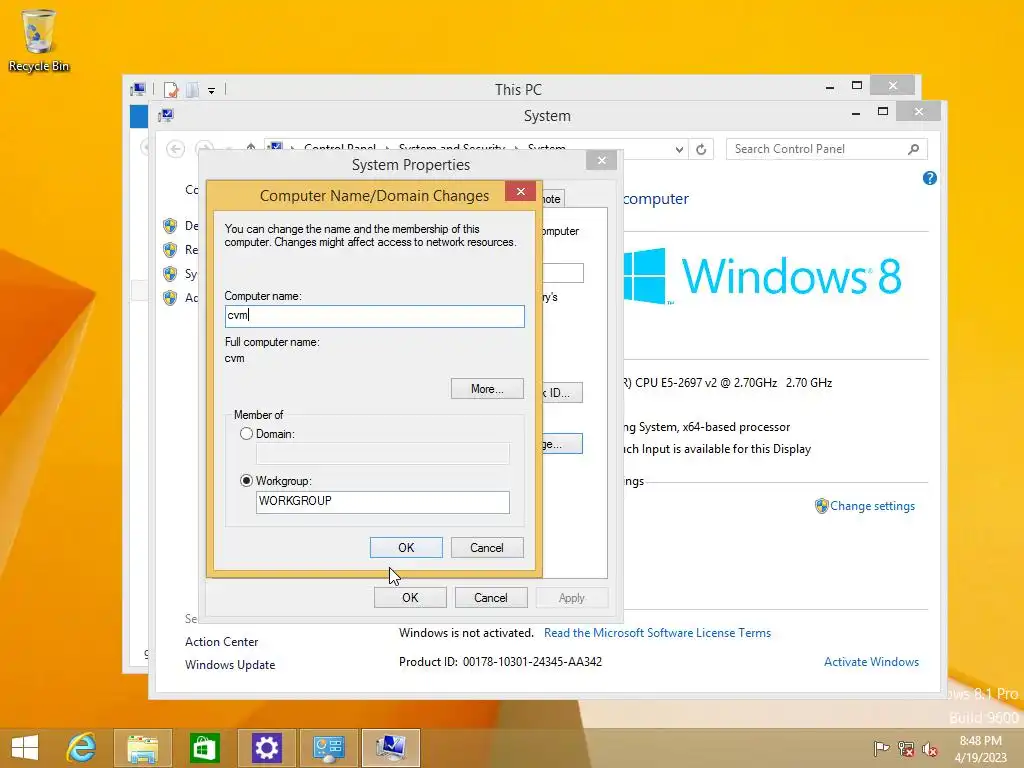Expand the address bar history dropdown
Image resolution: width=1024 pixels, height=768 pixels.
click(x=679, y=150)
